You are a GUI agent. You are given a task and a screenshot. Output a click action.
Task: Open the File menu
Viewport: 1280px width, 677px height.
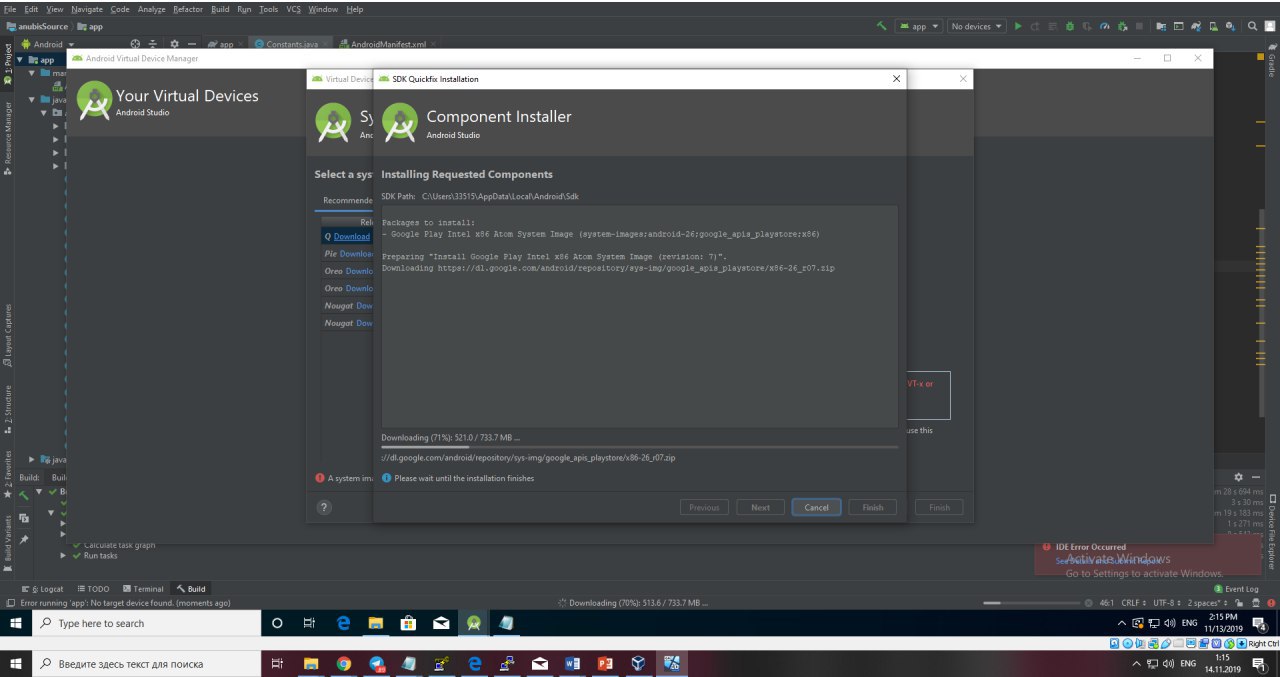pos(11,9)
